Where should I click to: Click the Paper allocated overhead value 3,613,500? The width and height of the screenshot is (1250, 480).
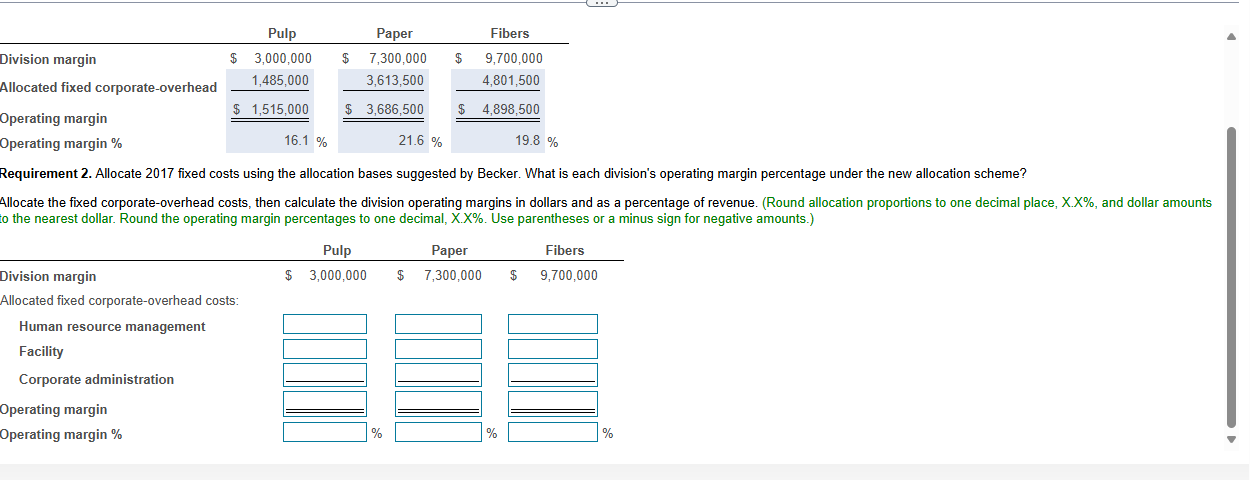[394, 80]
